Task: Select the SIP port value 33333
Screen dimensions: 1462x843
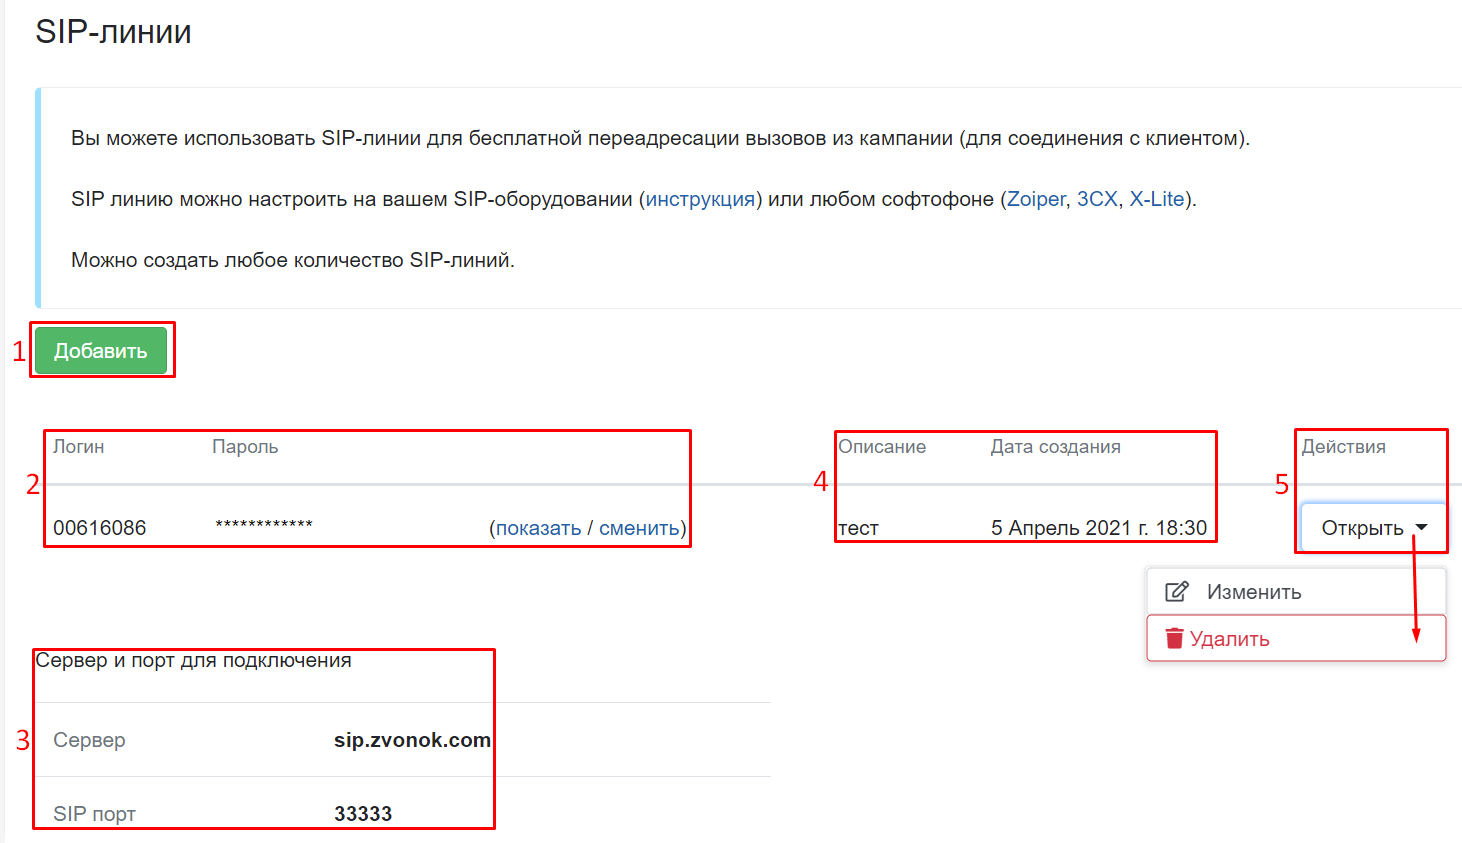Action: tap(363, 814)
